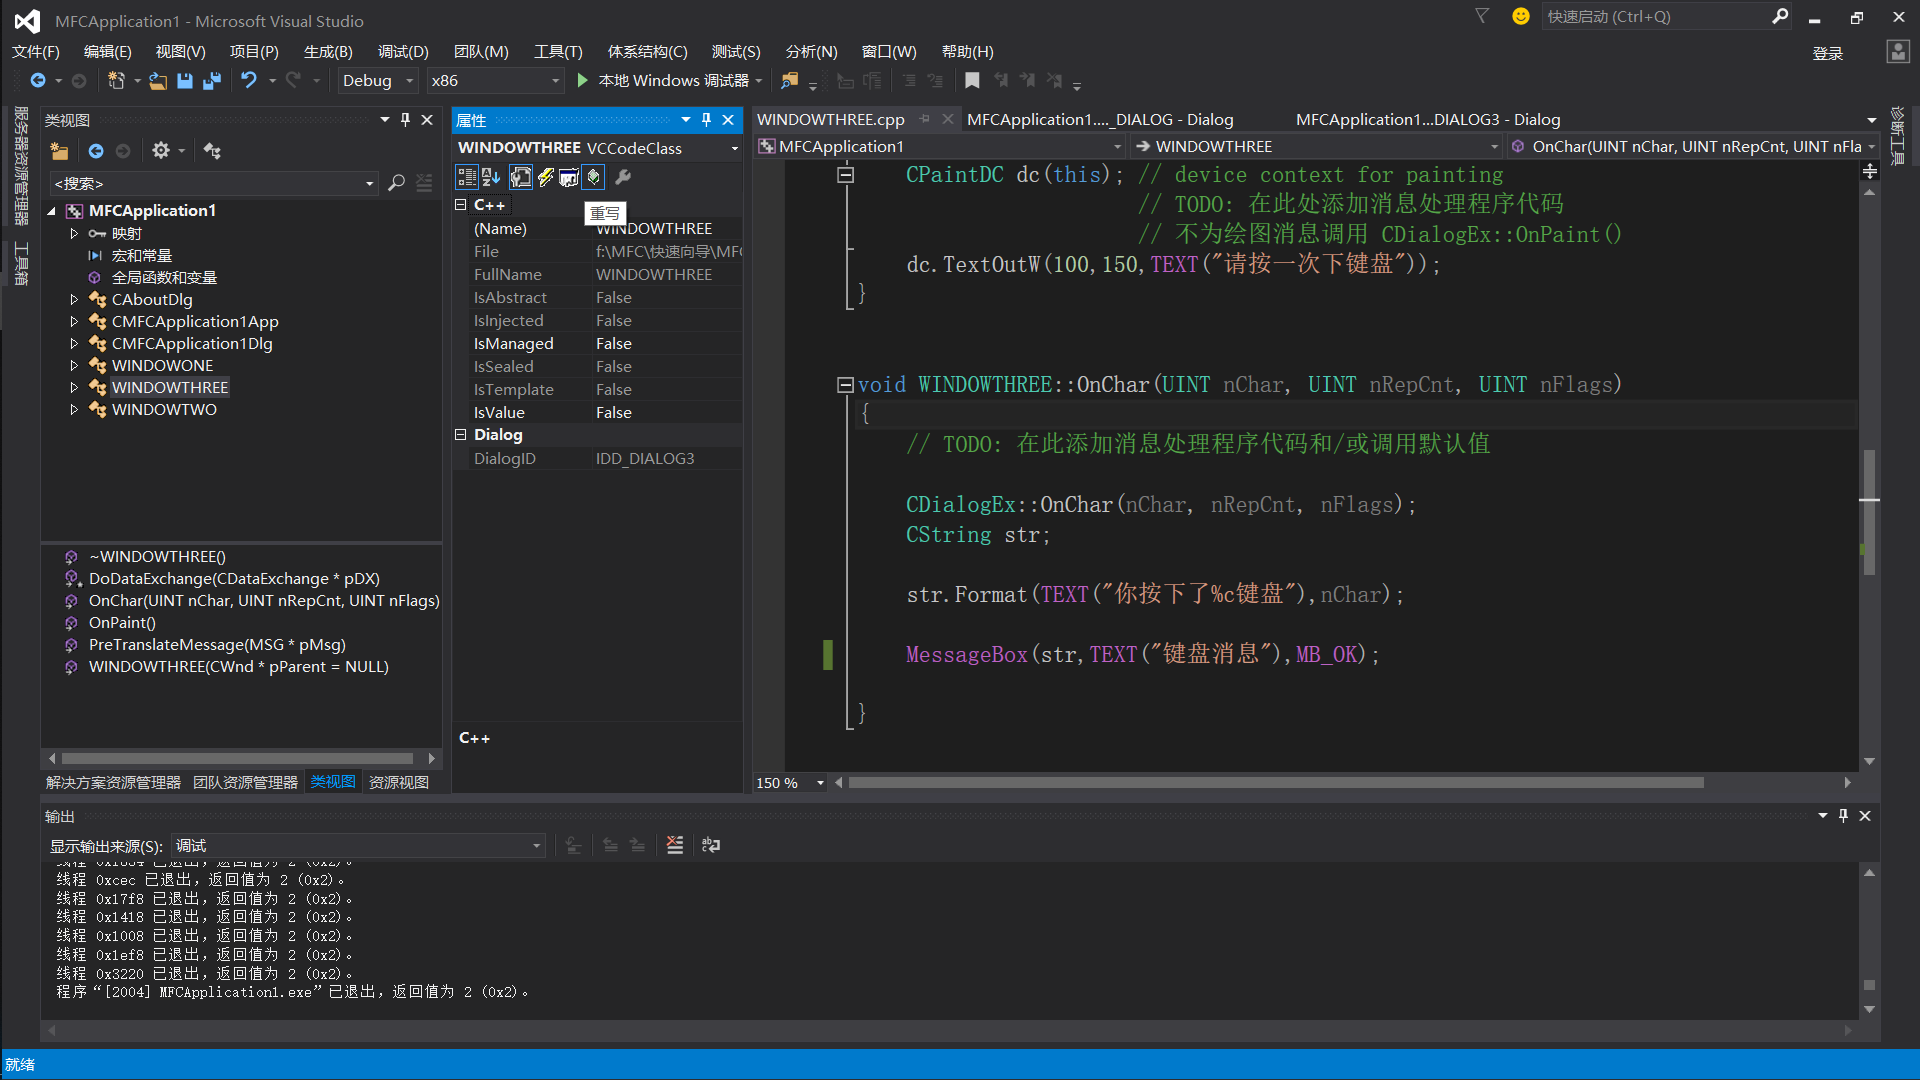The width and height of the screenshot is (1920, 1080).
Task: Open Class View settings gear icon
Action: point(160,151)
